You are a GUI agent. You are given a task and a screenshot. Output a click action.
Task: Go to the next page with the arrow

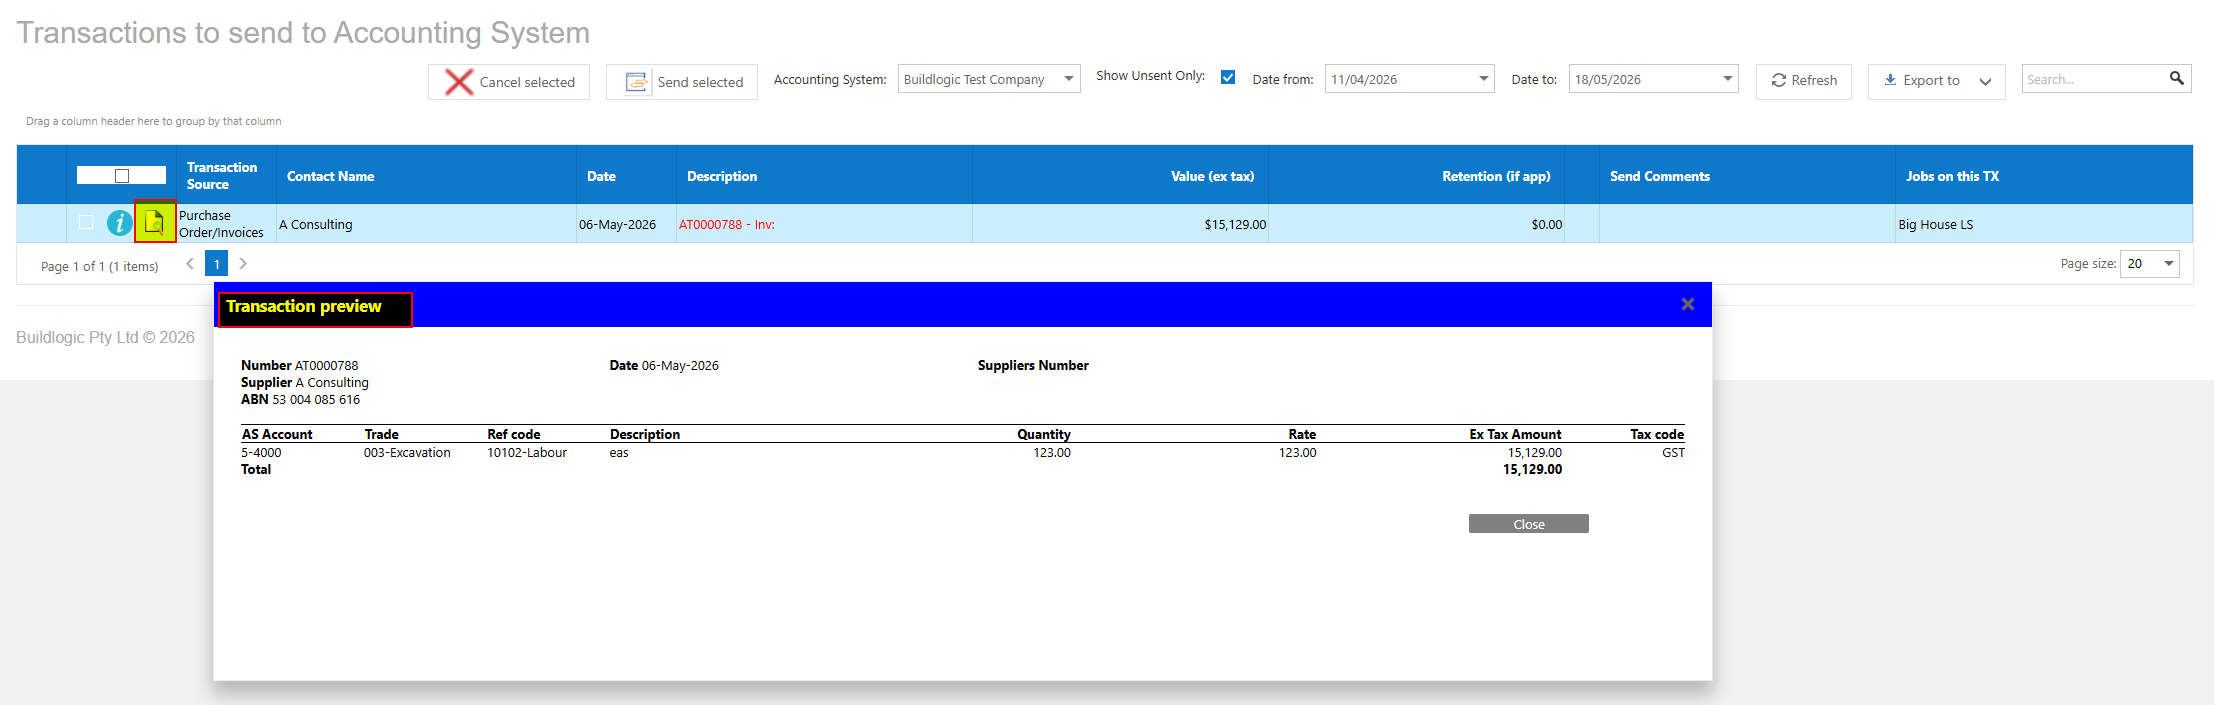[243, 264]
